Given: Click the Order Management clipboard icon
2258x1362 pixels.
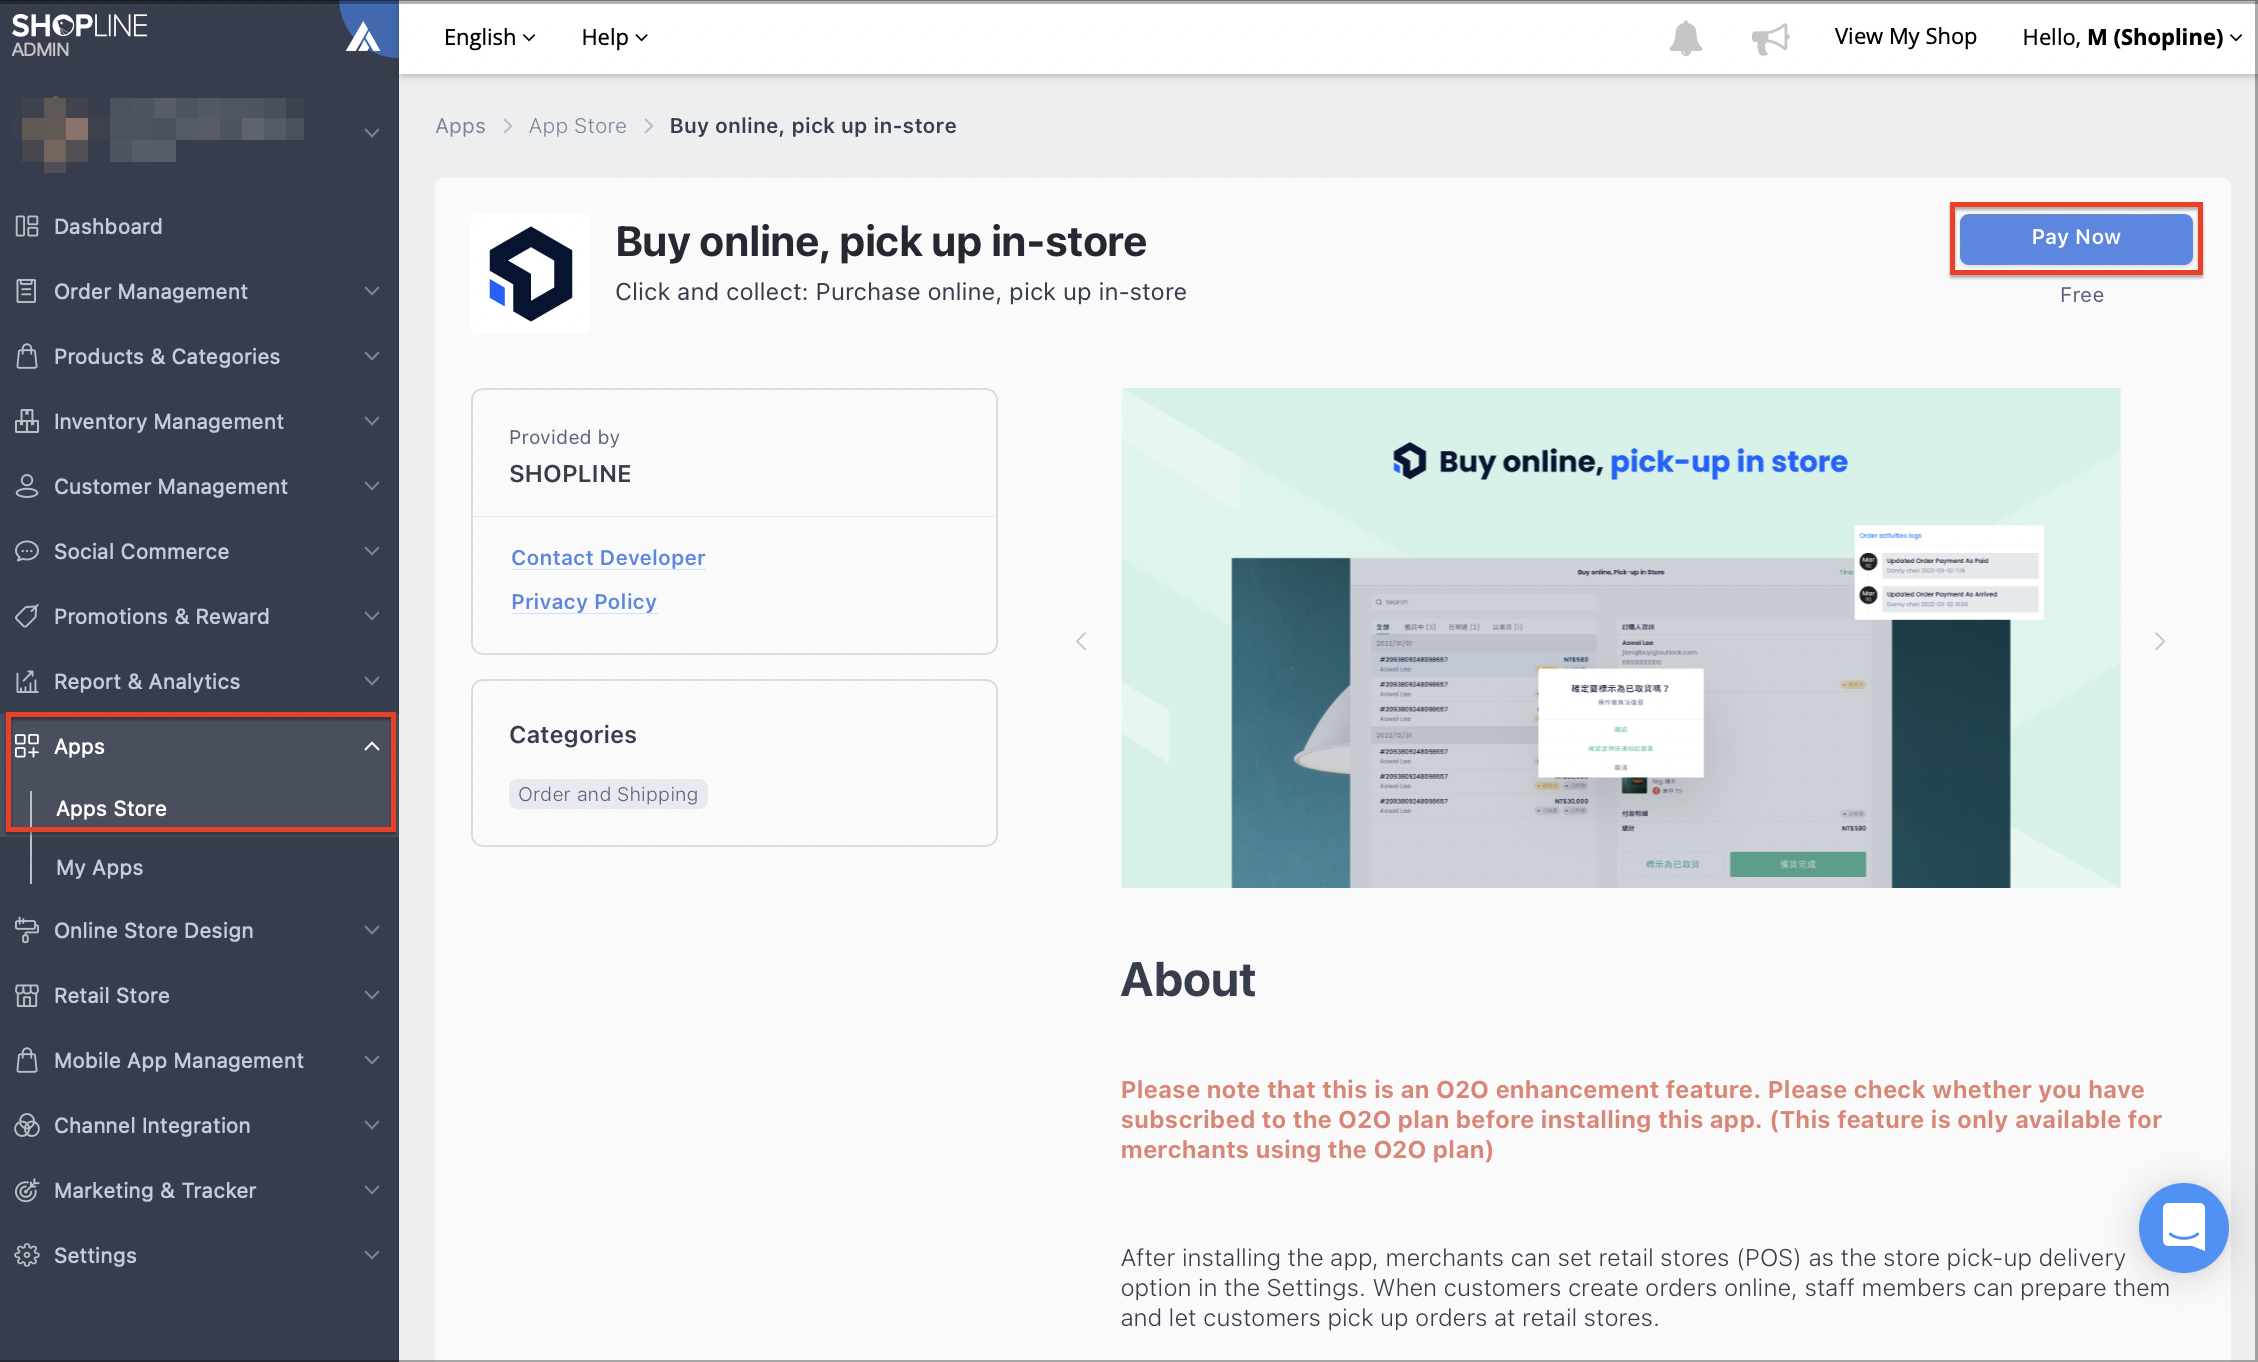Looking at the screenshot, I should (27, 291).
